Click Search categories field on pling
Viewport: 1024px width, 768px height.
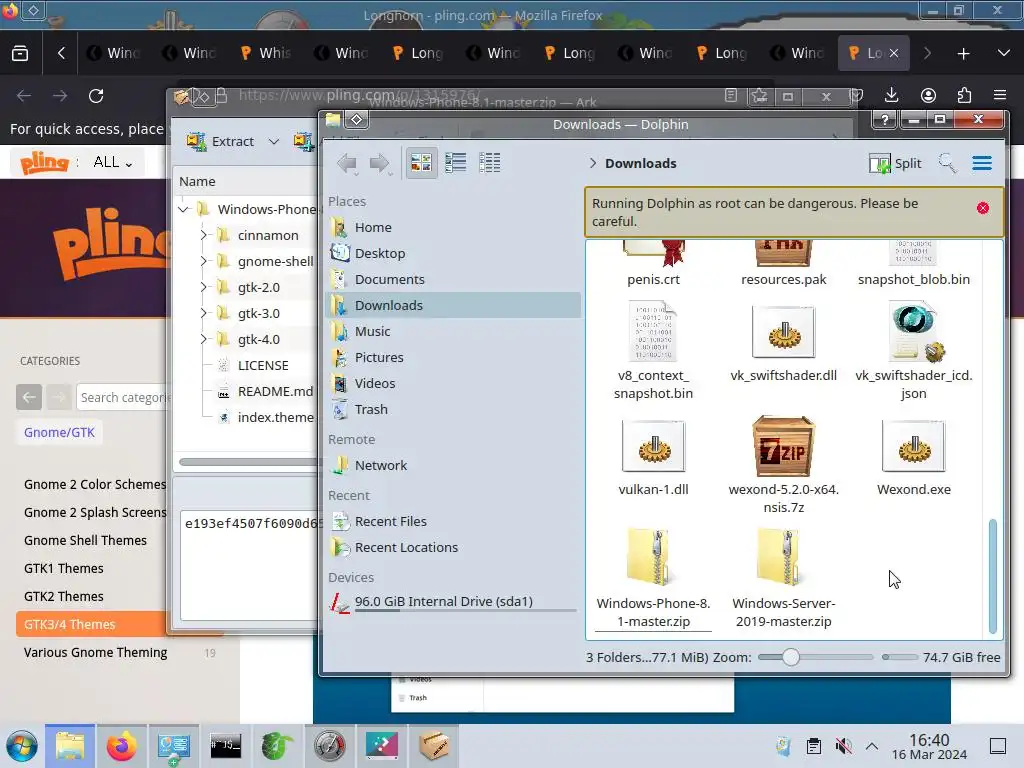tap(124, 397)
